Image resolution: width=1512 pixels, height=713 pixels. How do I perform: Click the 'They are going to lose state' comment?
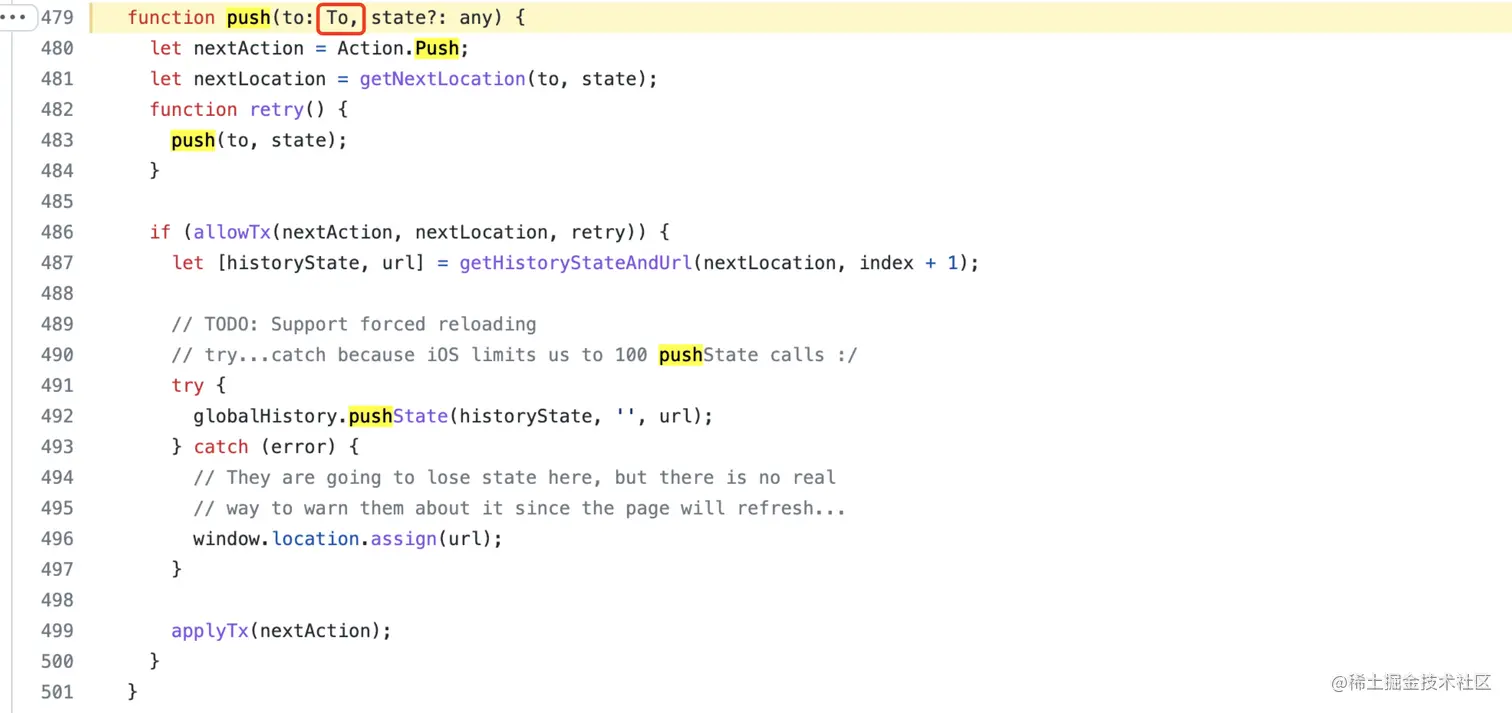click(515, 477)
